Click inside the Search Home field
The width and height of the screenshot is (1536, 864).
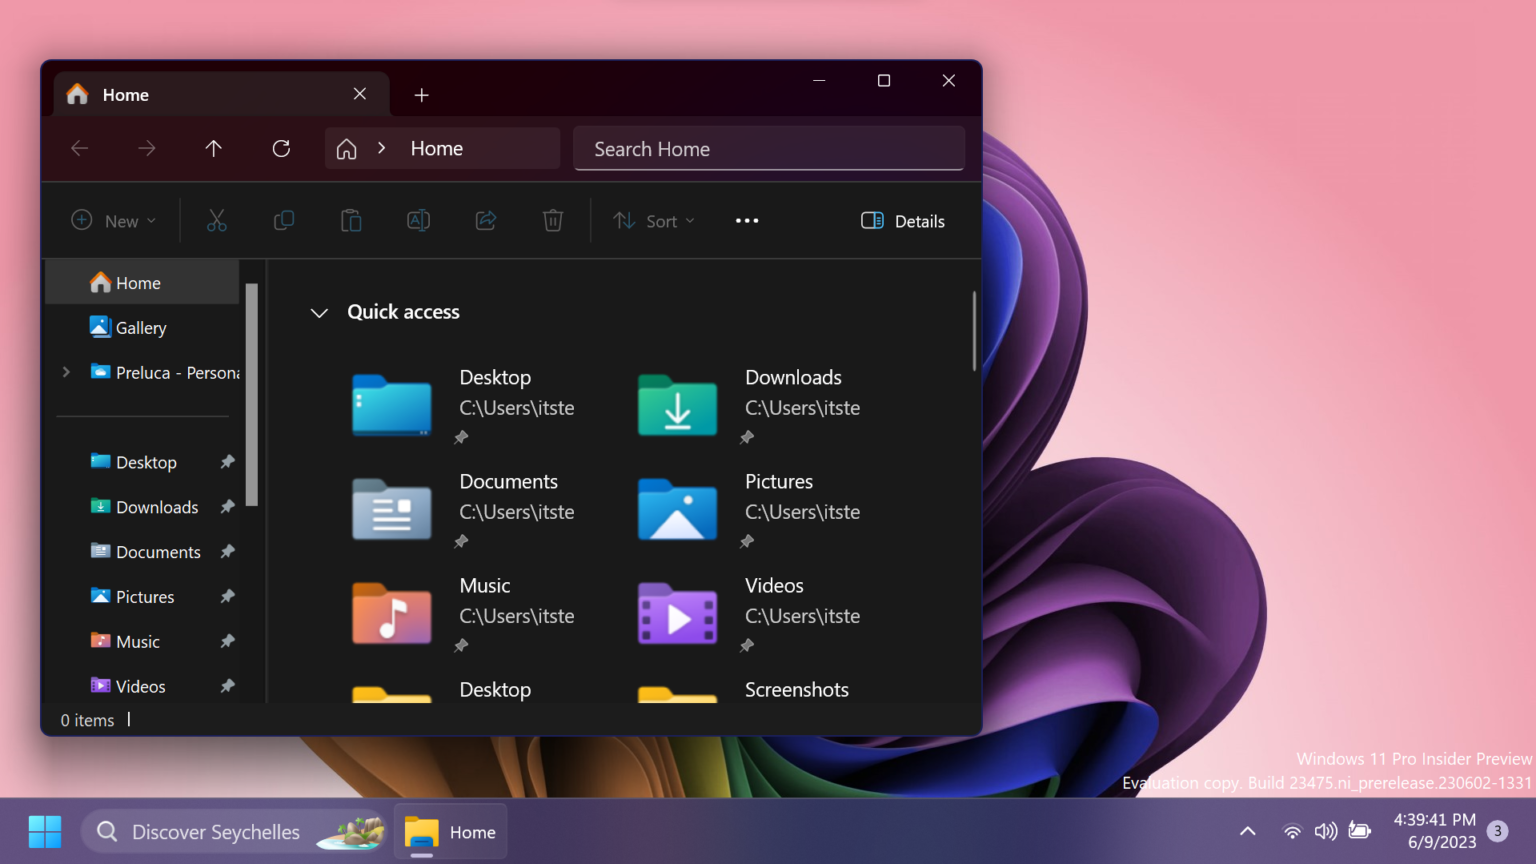tap(768, 148)
